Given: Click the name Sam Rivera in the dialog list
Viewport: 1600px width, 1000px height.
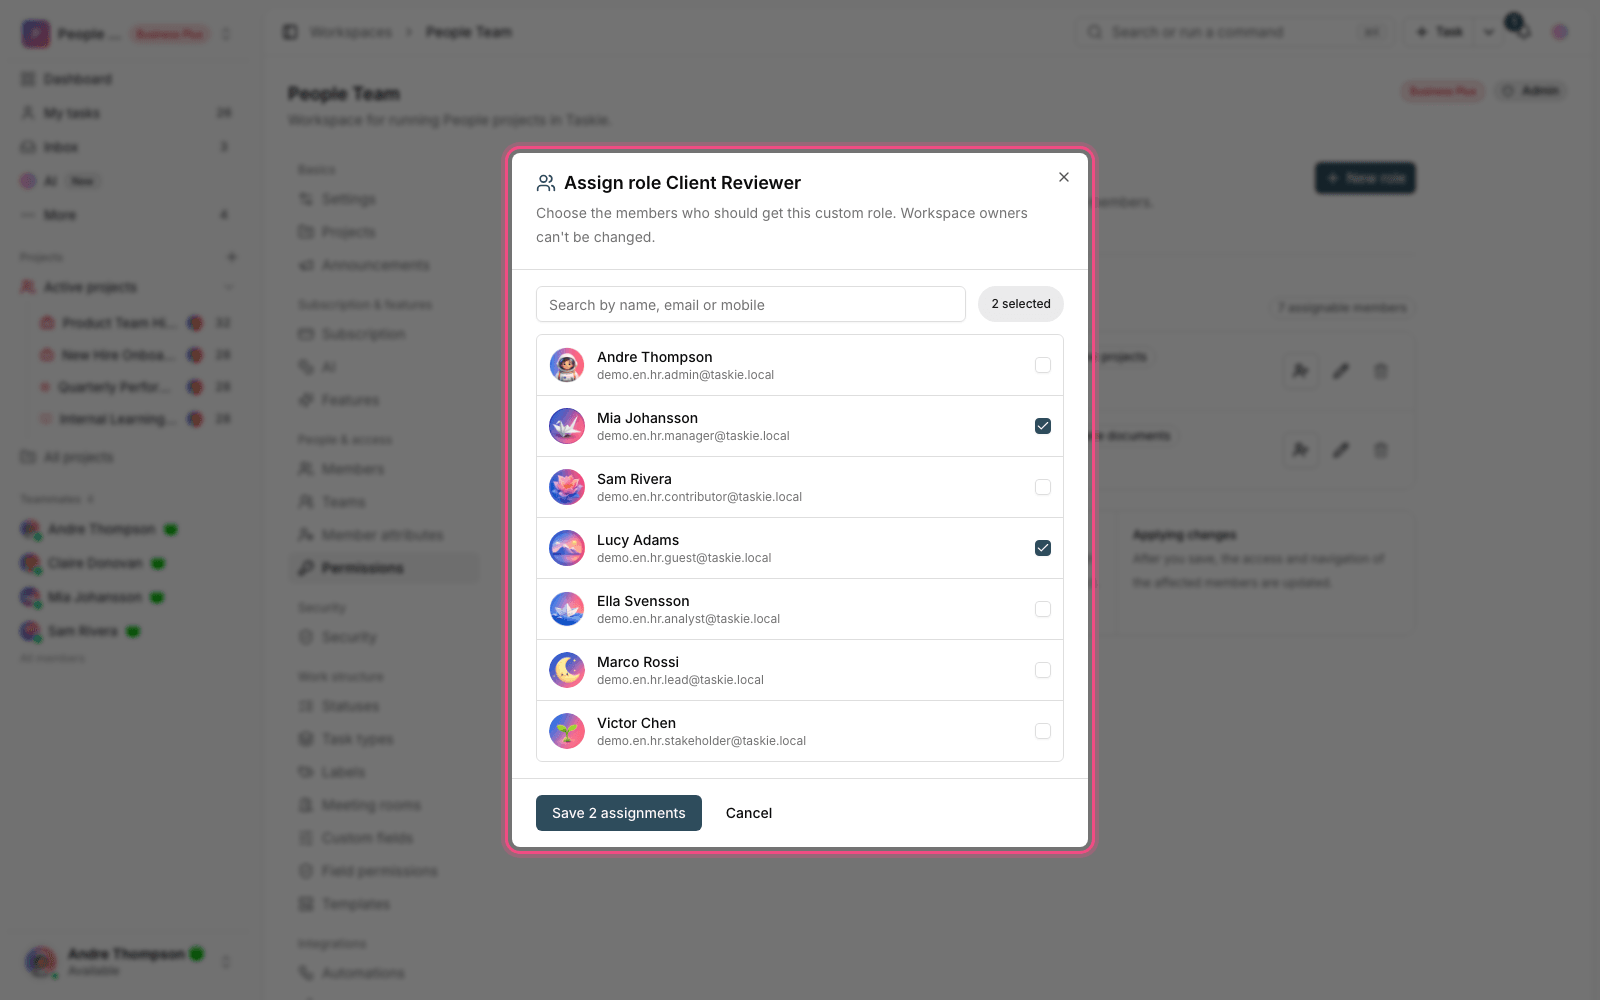Looking at the screenshot, I should pyautogui.click(x=634, y=479).
